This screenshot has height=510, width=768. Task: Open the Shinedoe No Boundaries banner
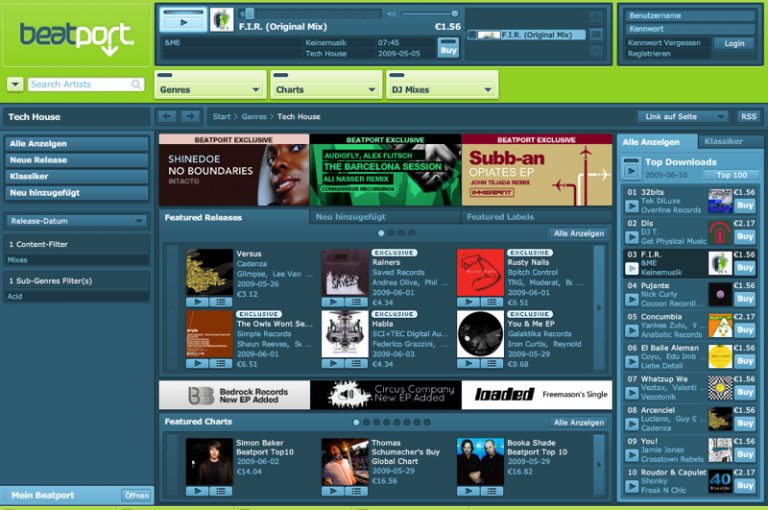click(234, 170)
